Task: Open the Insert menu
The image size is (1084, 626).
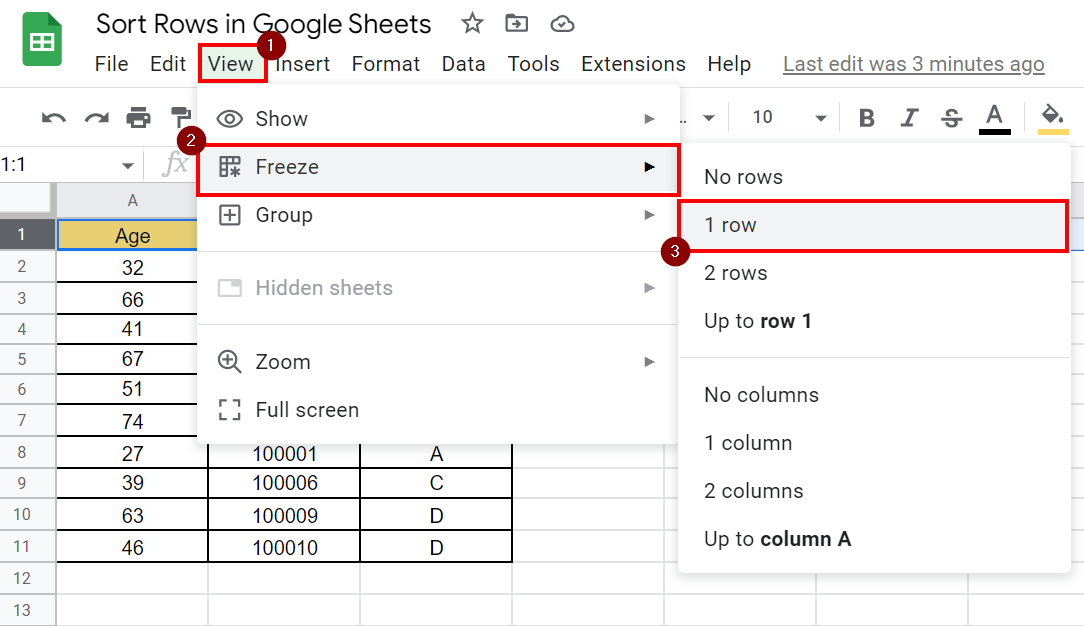Action: click(x=303, y=64)
